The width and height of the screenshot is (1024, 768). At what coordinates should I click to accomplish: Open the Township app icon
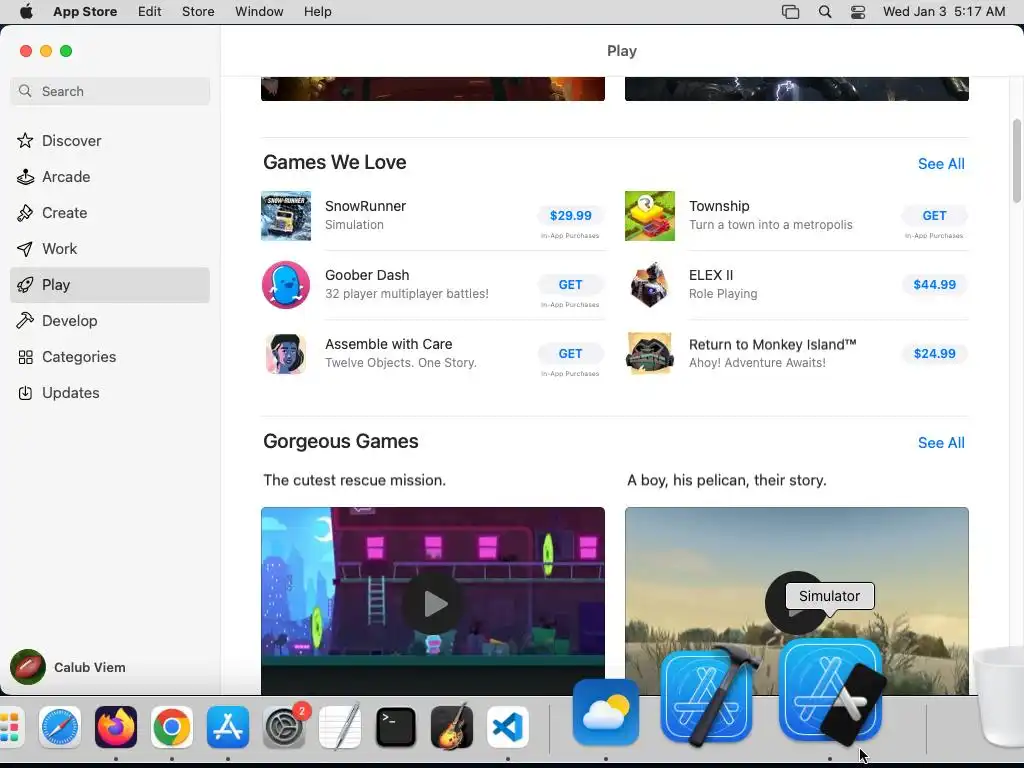[x=650, y=216]
